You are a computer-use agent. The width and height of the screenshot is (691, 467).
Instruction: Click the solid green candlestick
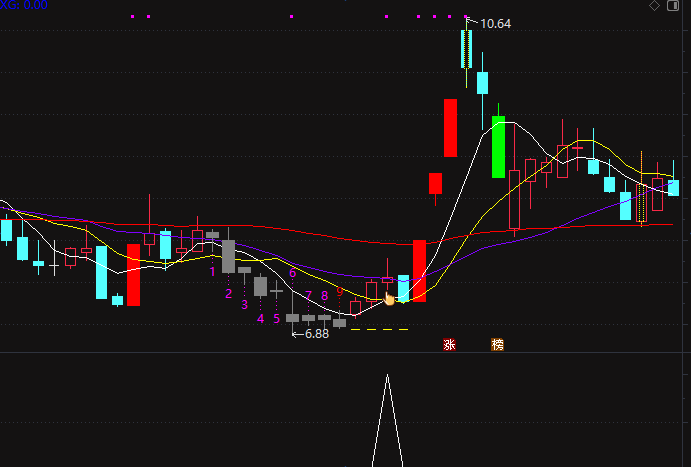(498, 147)
